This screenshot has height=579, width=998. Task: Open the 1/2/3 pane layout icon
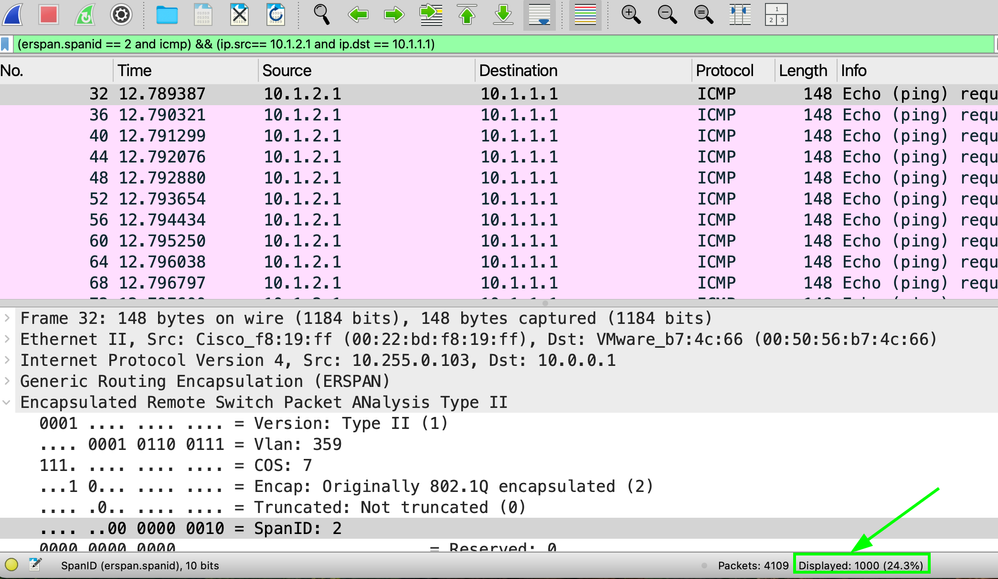coord(777,14)
